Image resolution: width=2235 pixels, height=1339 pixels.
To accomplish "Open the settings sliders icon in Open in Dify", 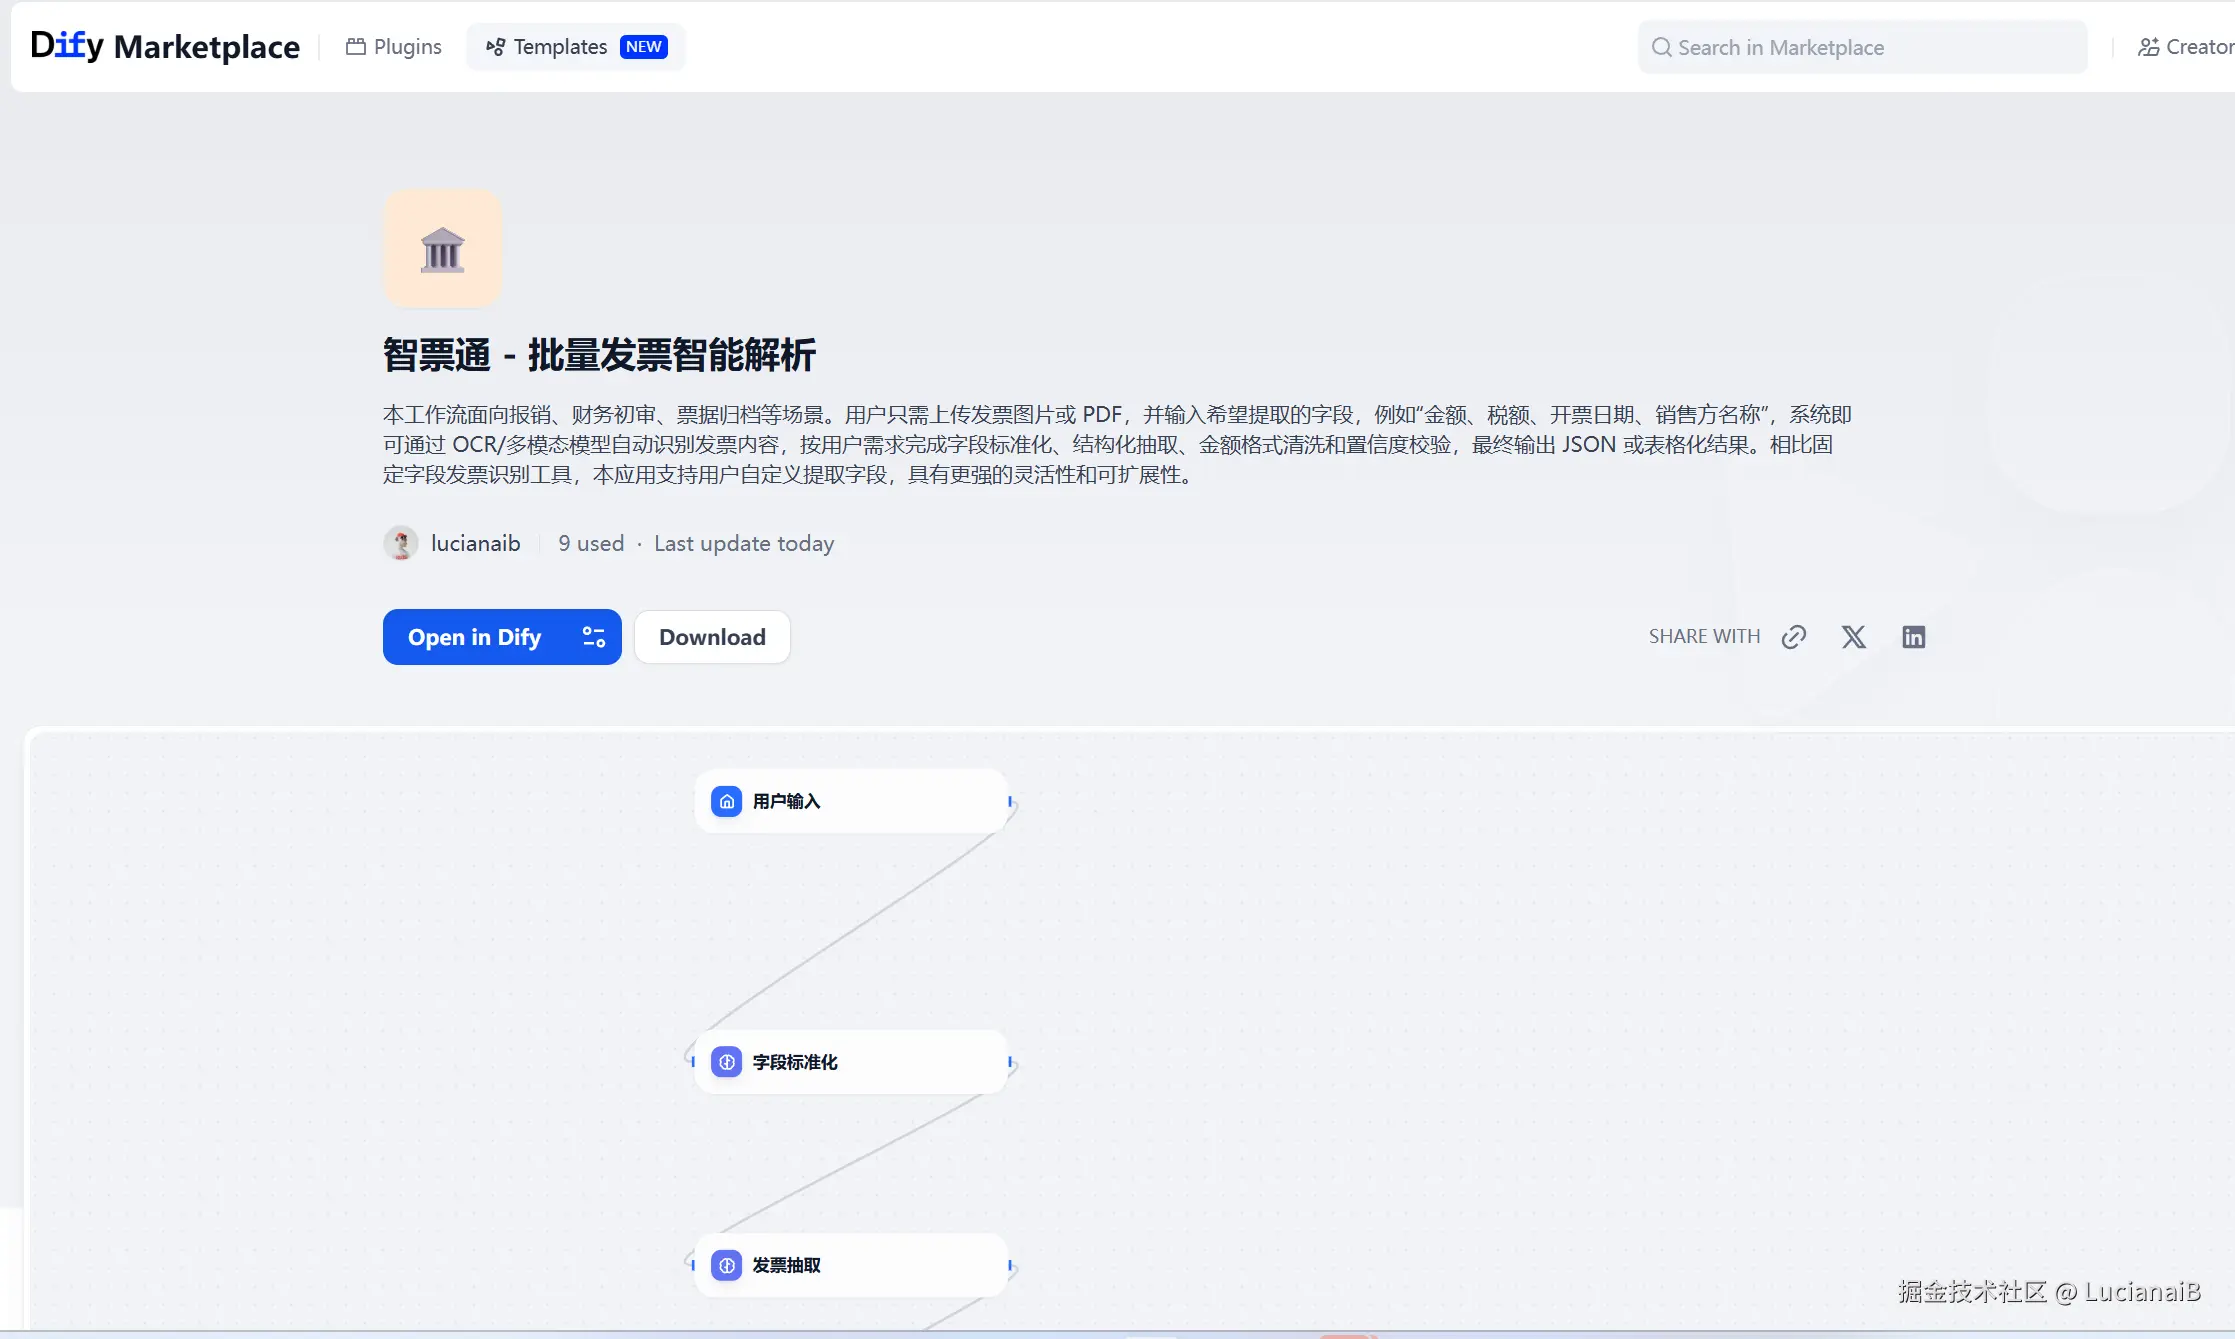I will pyautogui.click(x=594, y=637).
